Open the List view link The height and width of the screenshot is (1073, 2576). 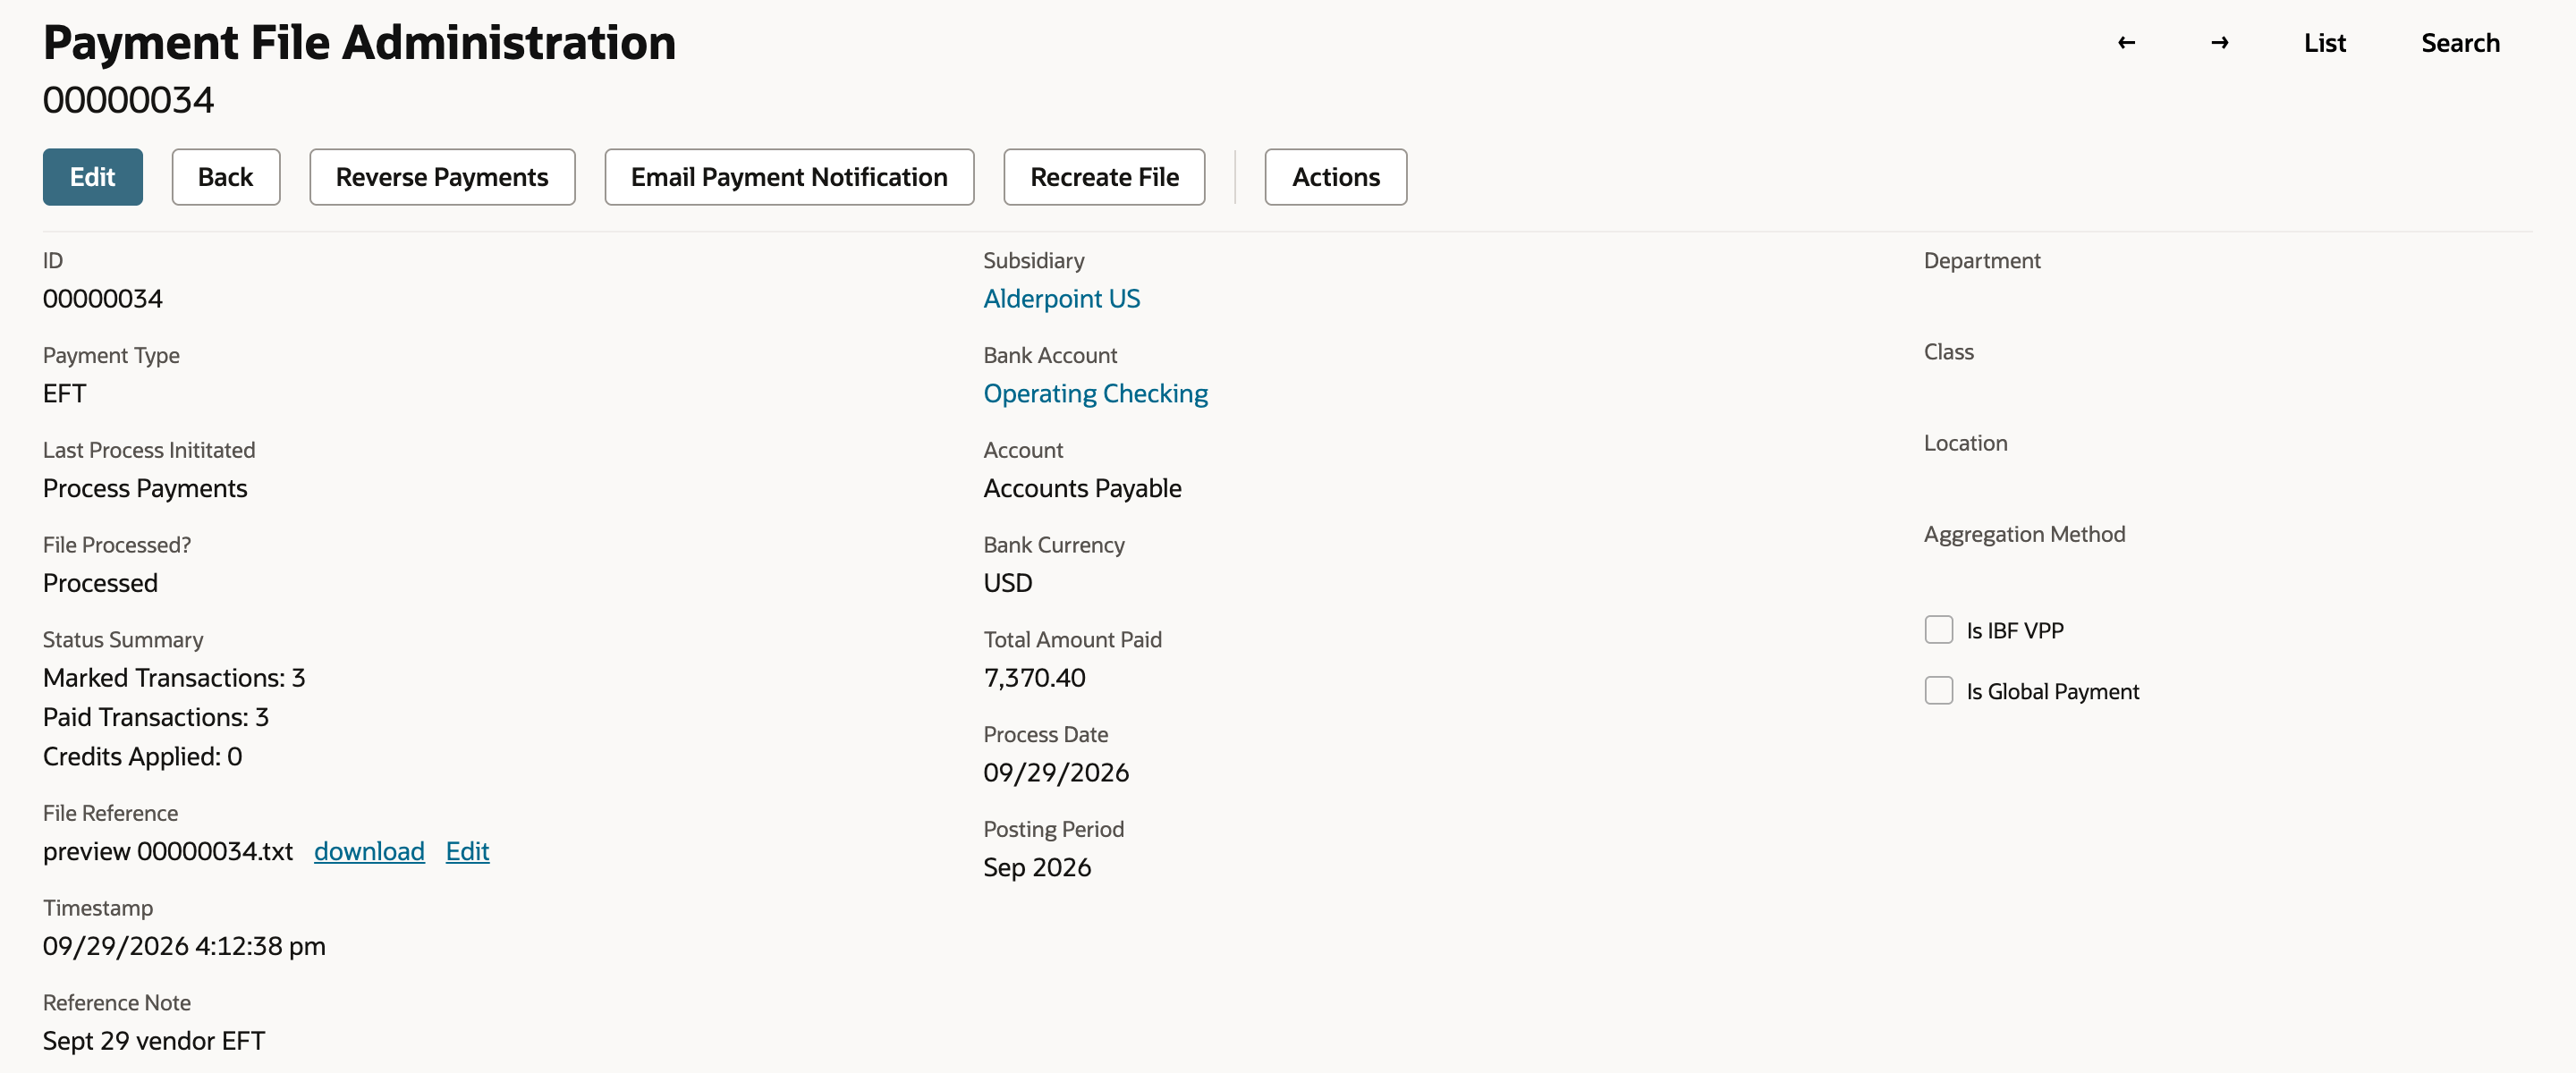coord(2324,43)
